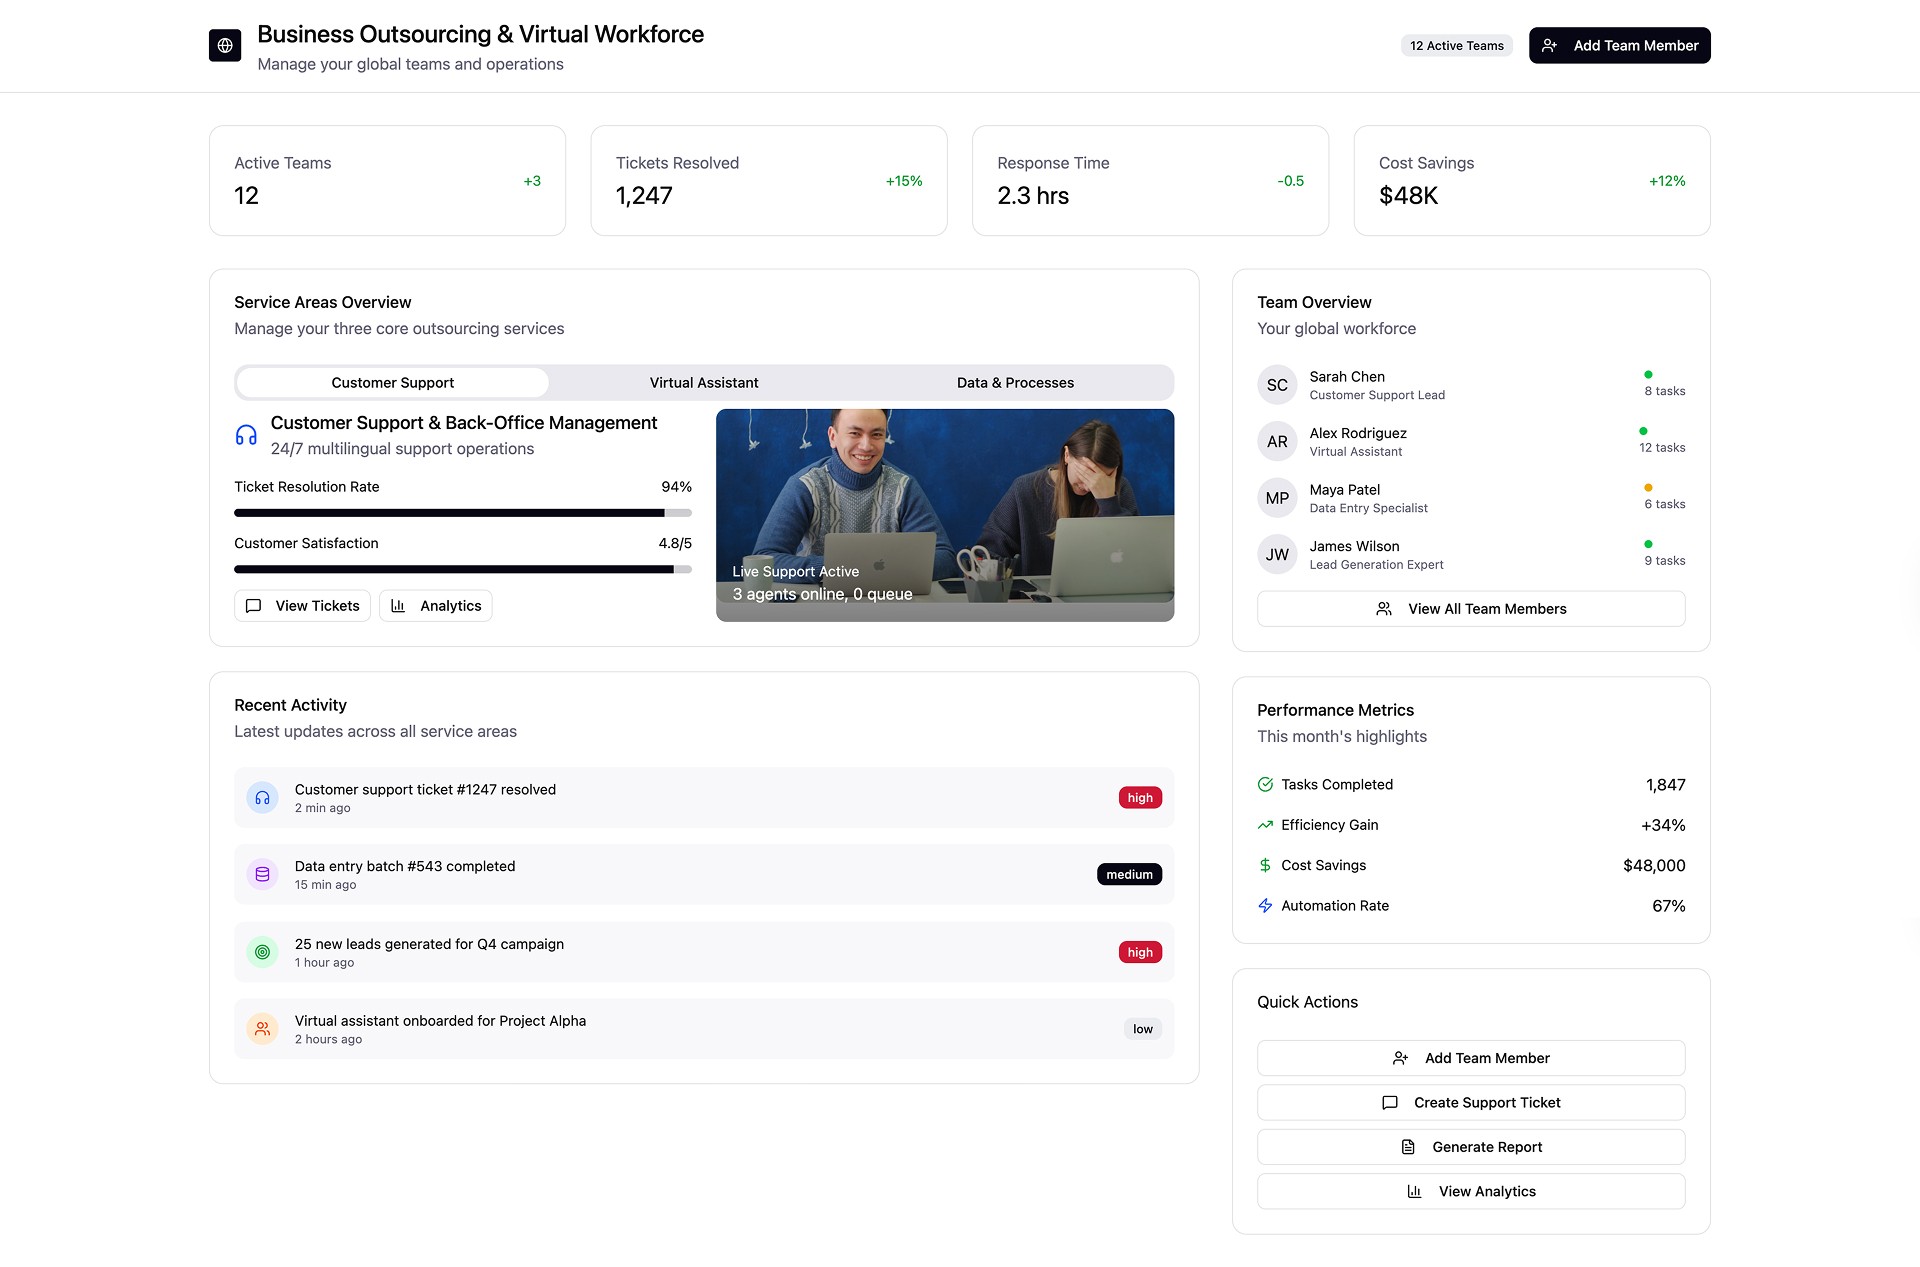The height and width of the screenshot is (1267, 1920).
Task: Click View All Team Members
Action: coord(1470,609)
